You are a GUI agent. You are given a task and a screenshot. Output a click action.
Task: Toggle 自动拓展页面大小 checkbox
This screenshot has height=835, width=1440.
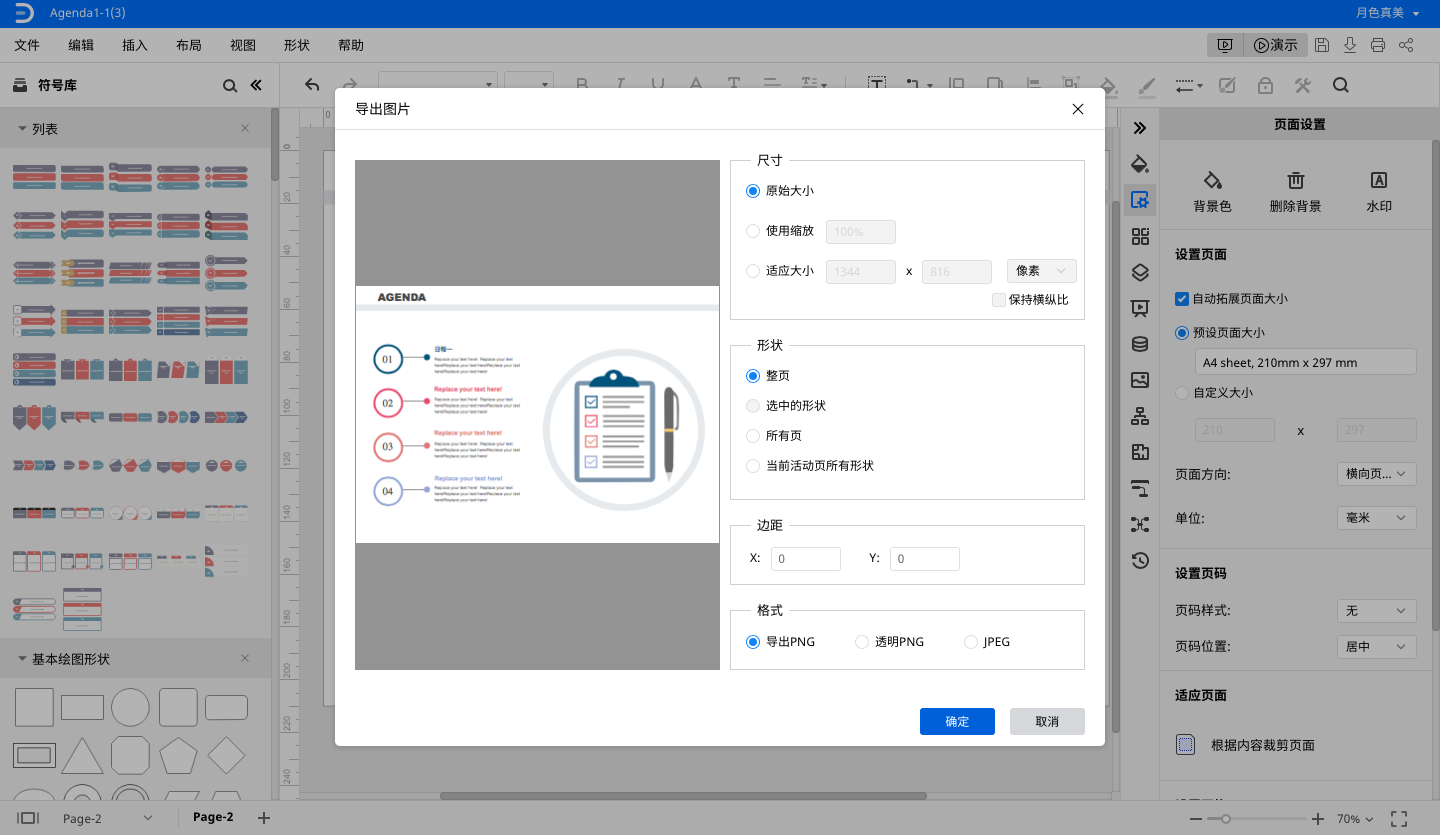point(1182,299)
